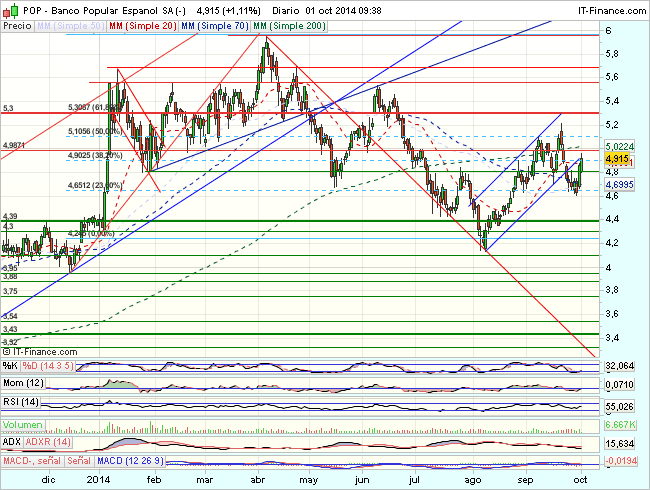This screenshot has width=650, height=490.
Task: Select the %K stochastic label
Action: (10, 366)
